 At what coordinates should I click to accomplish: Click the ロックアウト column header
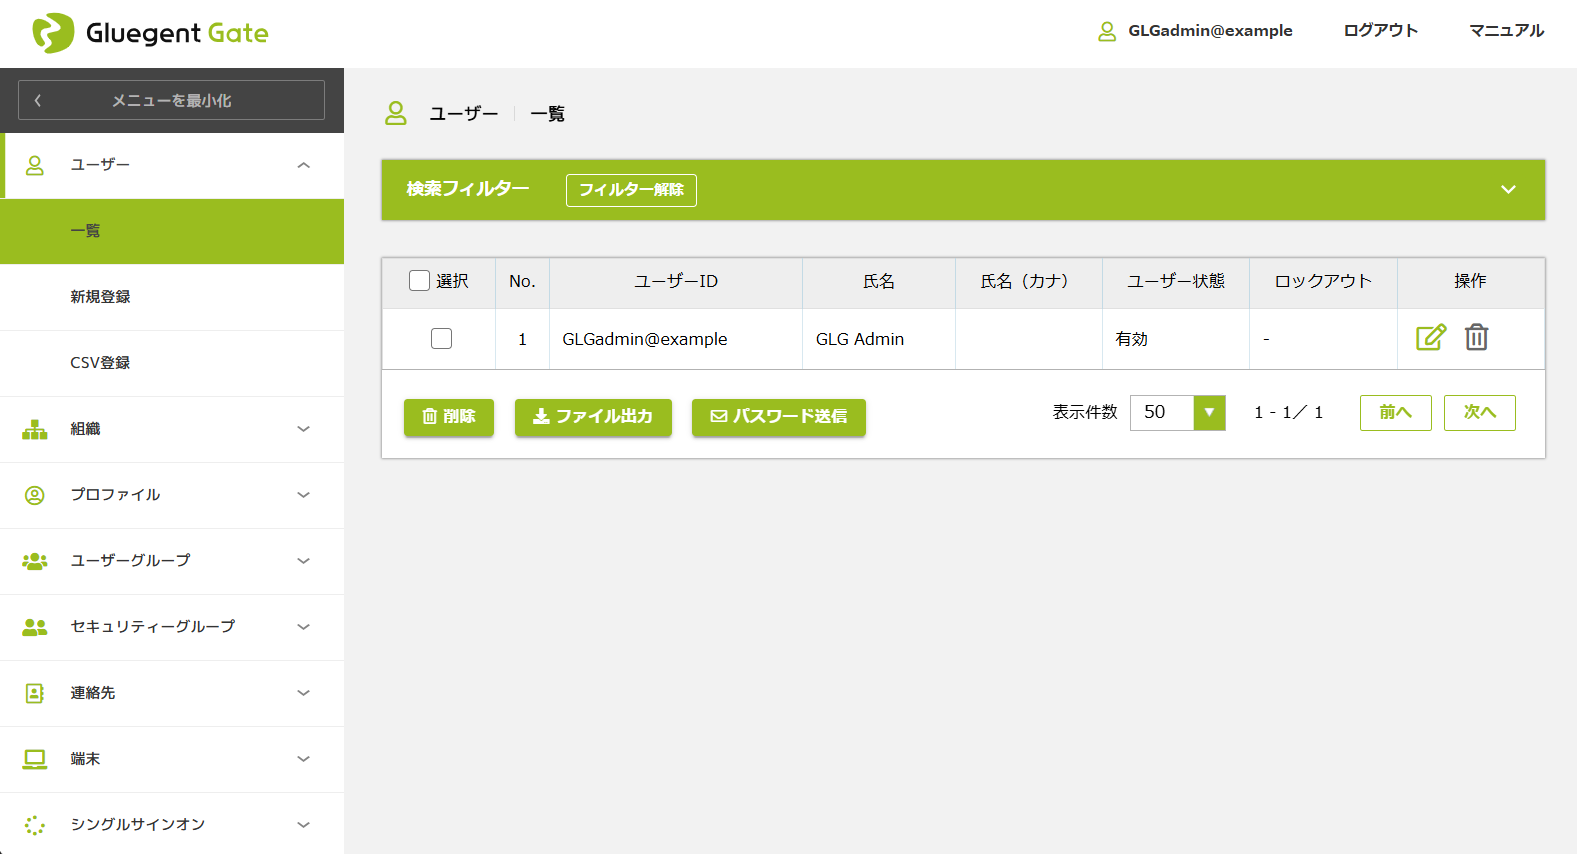(x=1323, y=282)
